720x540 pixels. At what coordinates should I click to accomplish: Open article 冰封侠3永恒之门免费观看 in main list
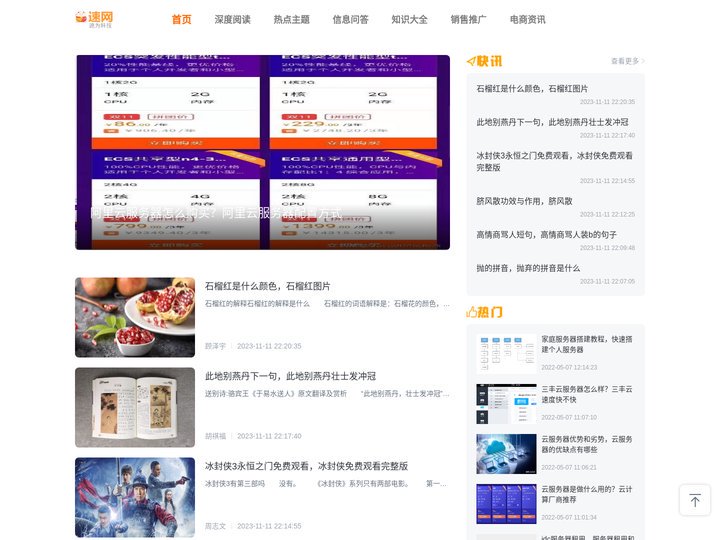click(x=306, y=466)
